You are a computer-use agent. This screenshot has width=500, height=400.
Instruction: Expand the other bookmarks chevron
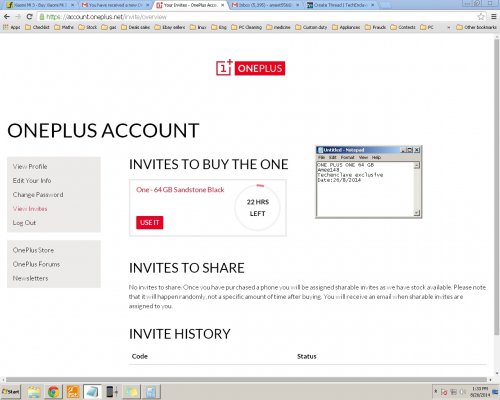(448, 27)
